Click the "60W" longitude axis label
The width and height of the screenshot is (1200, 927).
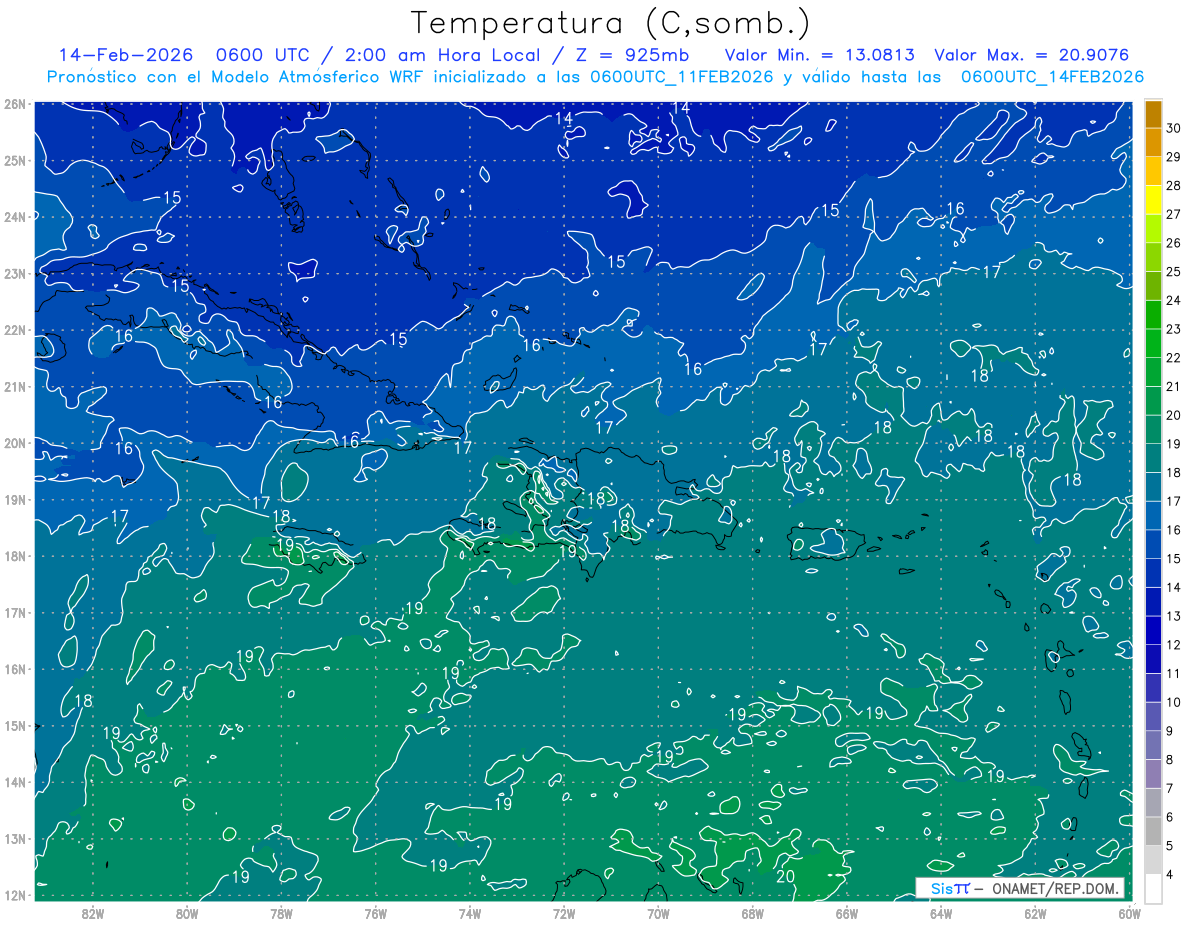(1129, 913)
